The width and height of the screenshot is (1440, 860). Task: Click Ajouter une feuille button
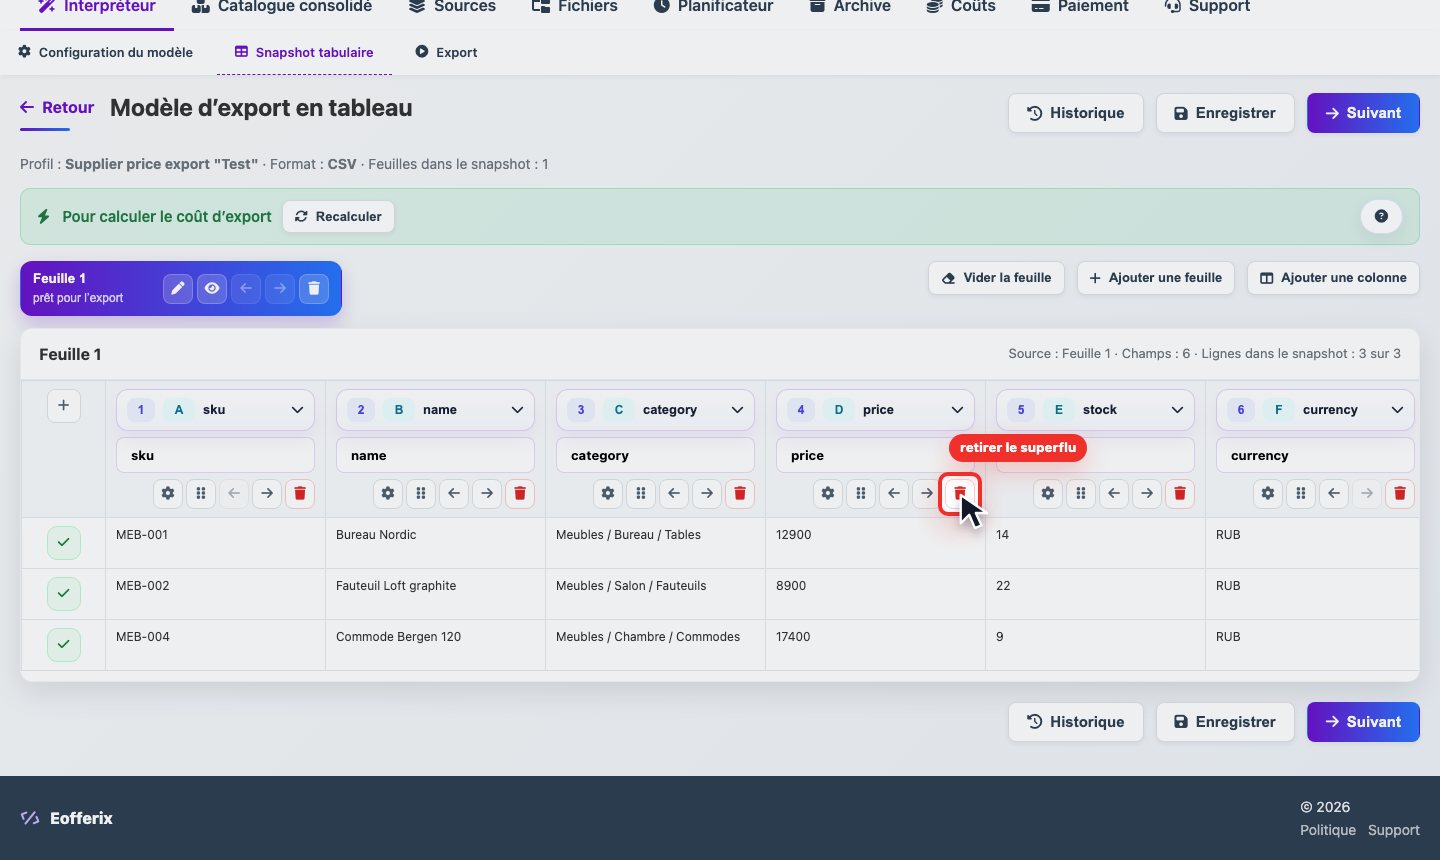tap(1156, 278)
